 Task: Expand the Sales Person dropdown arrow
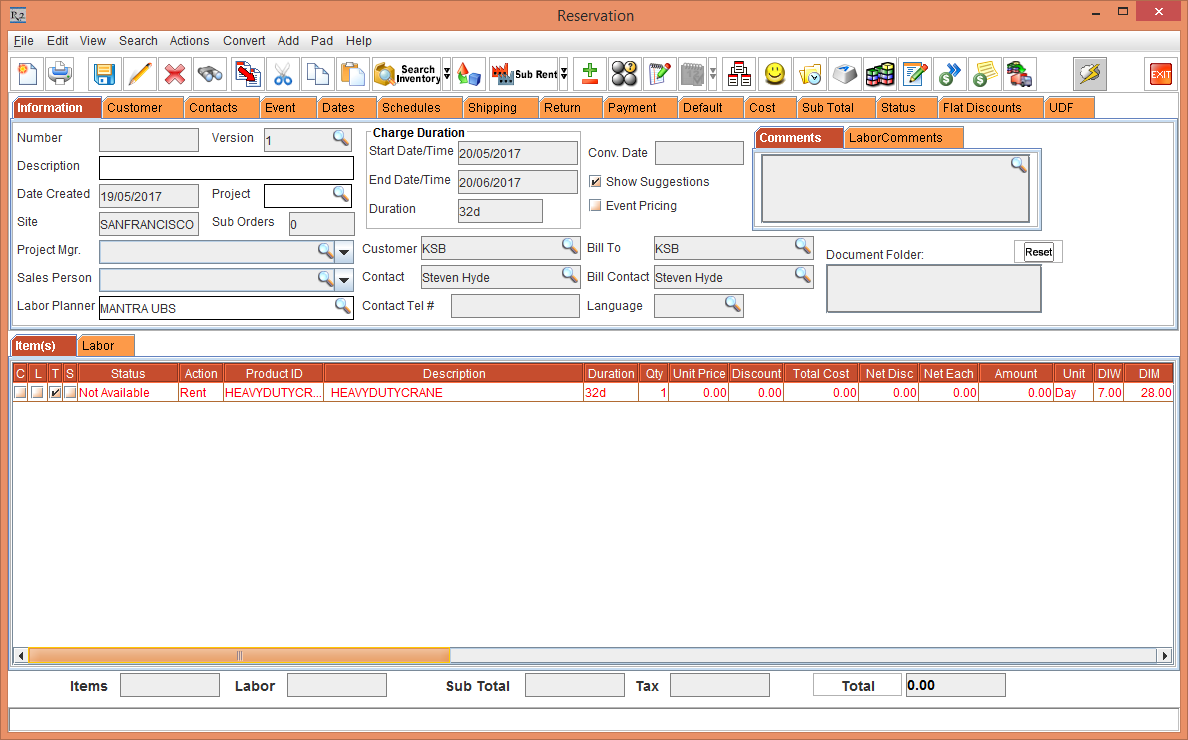pos(344,279)
